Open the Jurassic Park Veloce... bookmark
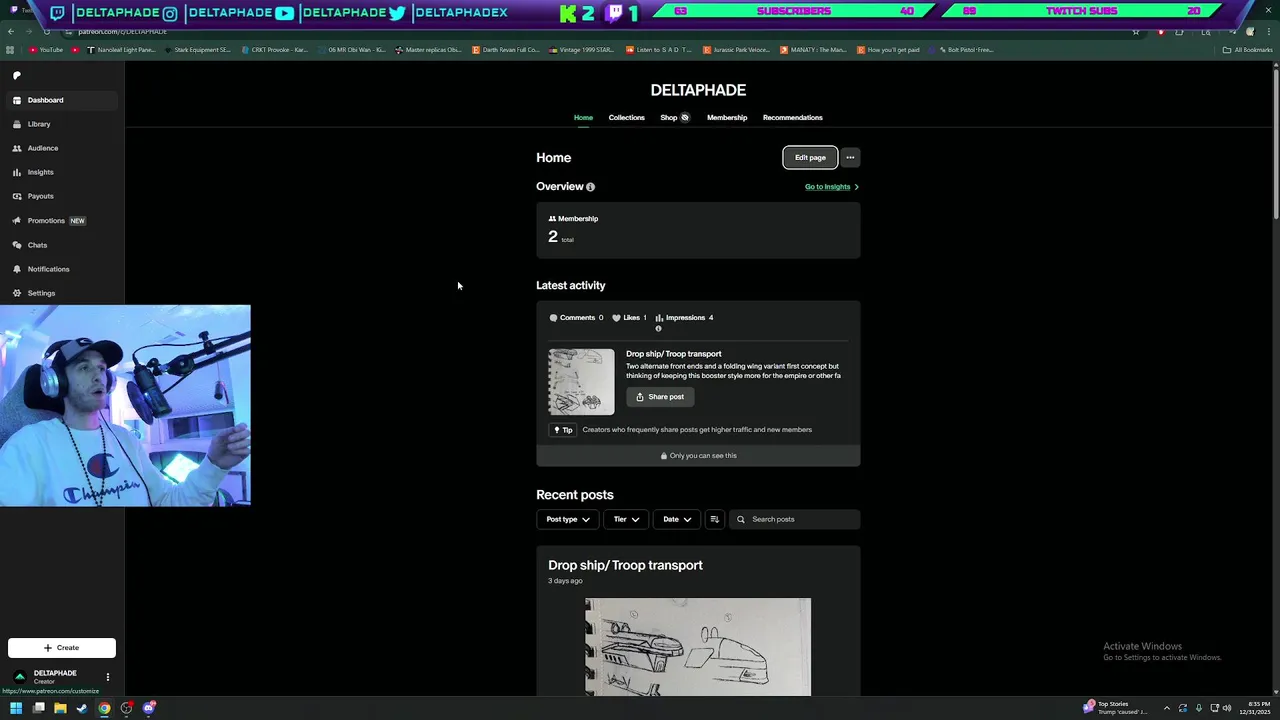This screenshot has width=1280, height=720. 736,50
